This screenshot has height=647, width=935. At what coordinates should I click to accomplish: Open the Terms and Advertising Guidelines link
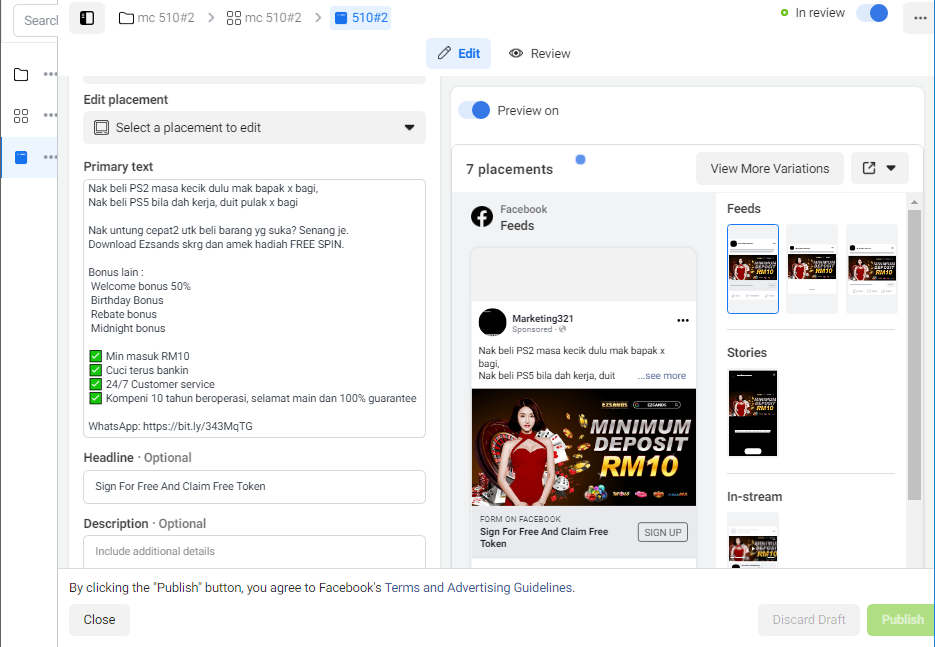click(479, 587)
